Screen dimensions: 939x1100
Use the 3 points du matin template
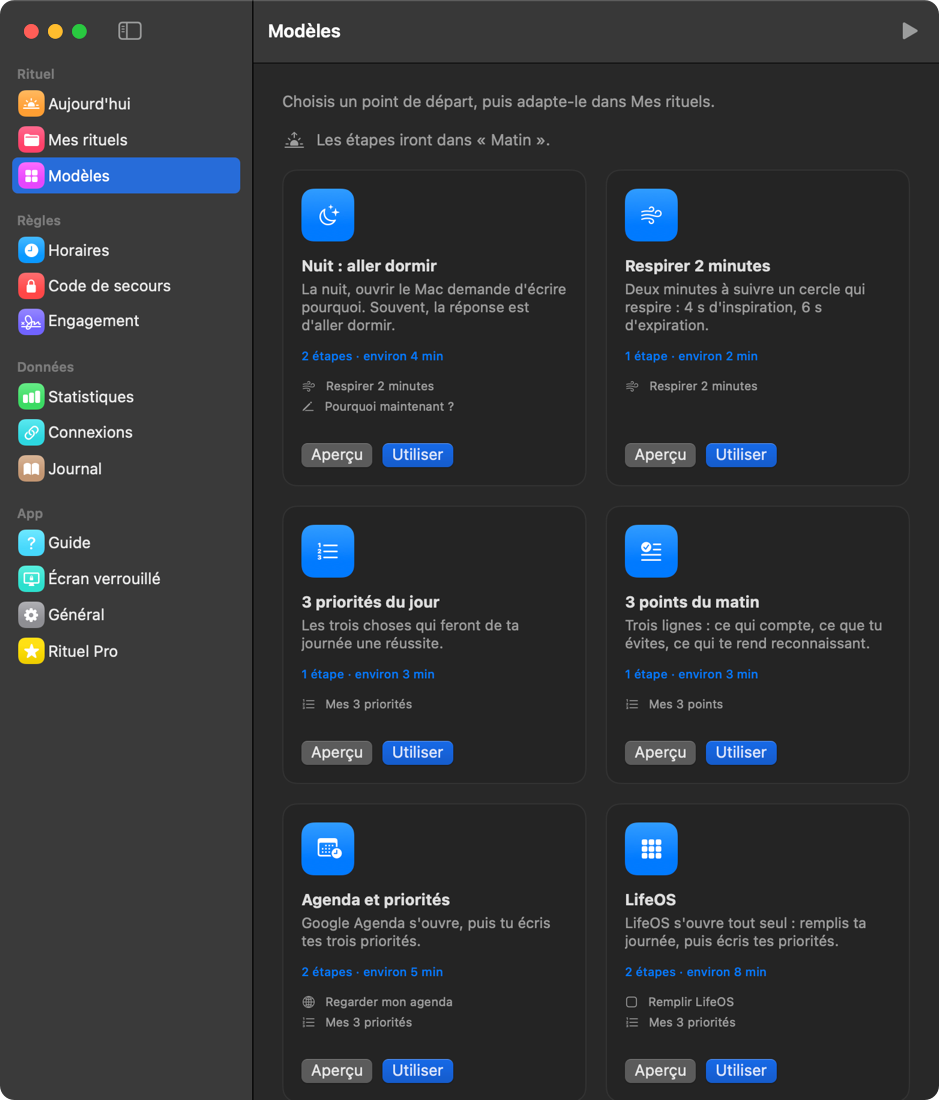(x=741, y=752)
